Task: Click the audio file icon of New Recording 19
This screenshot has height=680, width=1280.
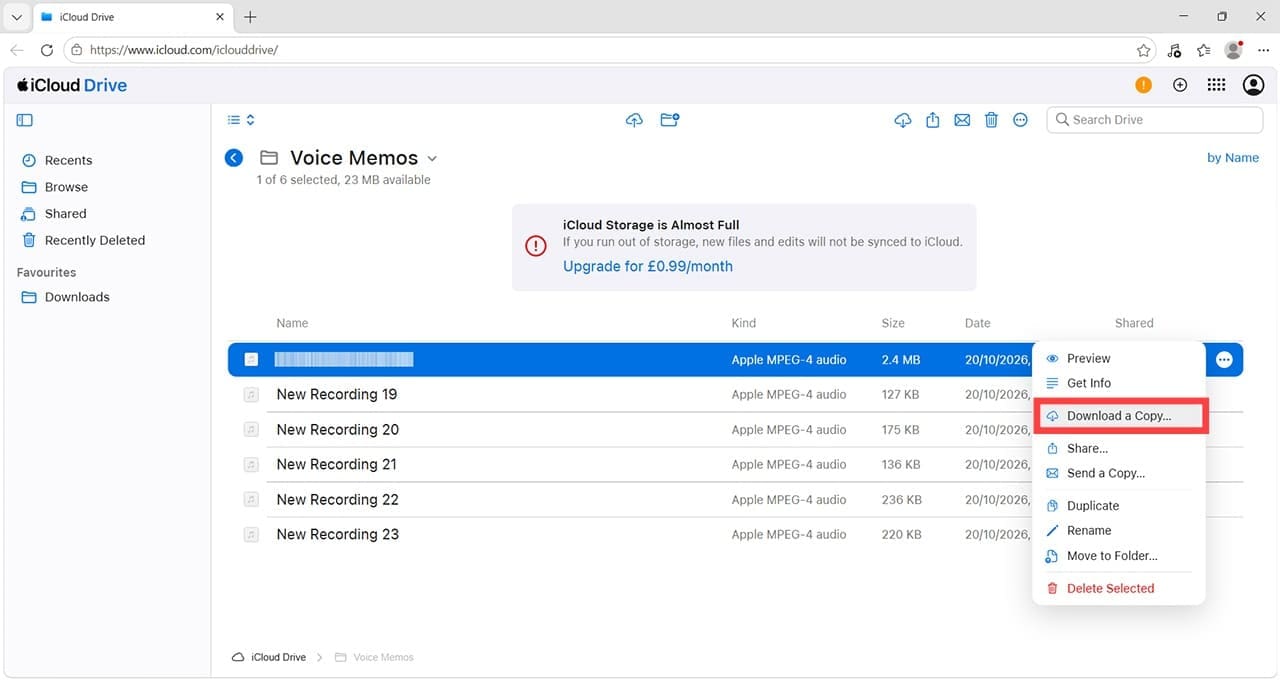Action: (251, 395)
